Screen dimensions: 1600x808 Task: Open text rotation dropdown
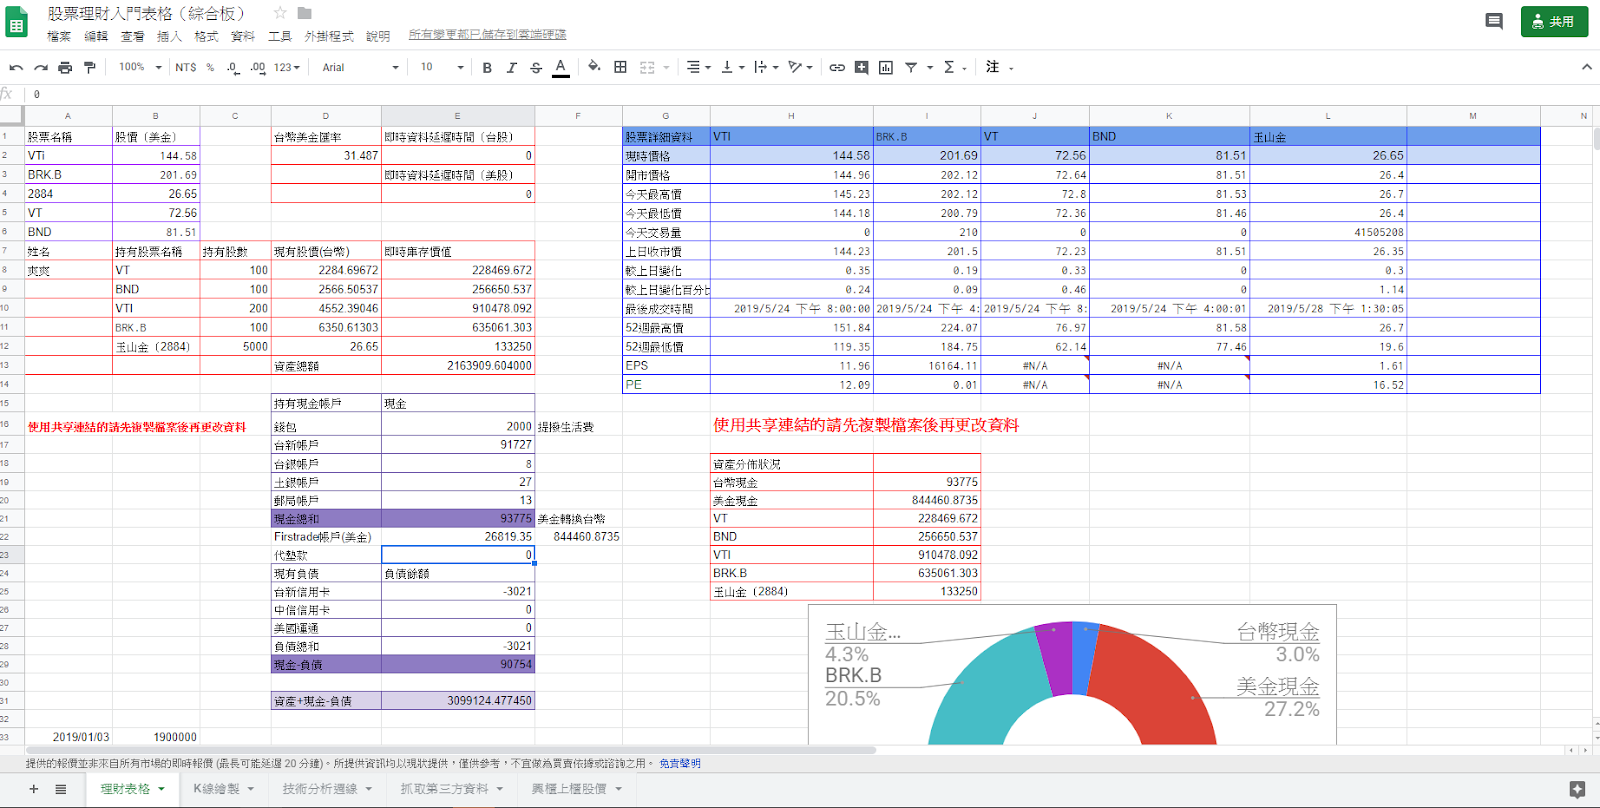(x=800, y=67)
